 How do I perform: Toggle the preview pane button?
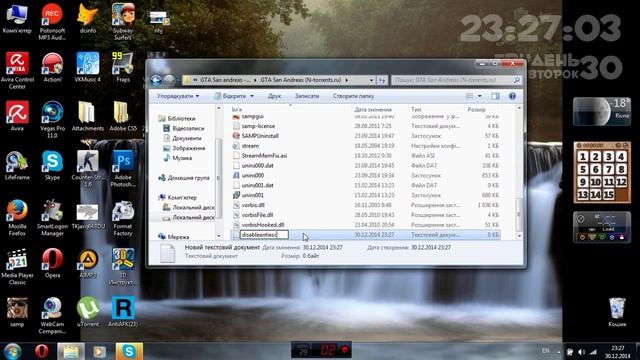tap(495, 96)
